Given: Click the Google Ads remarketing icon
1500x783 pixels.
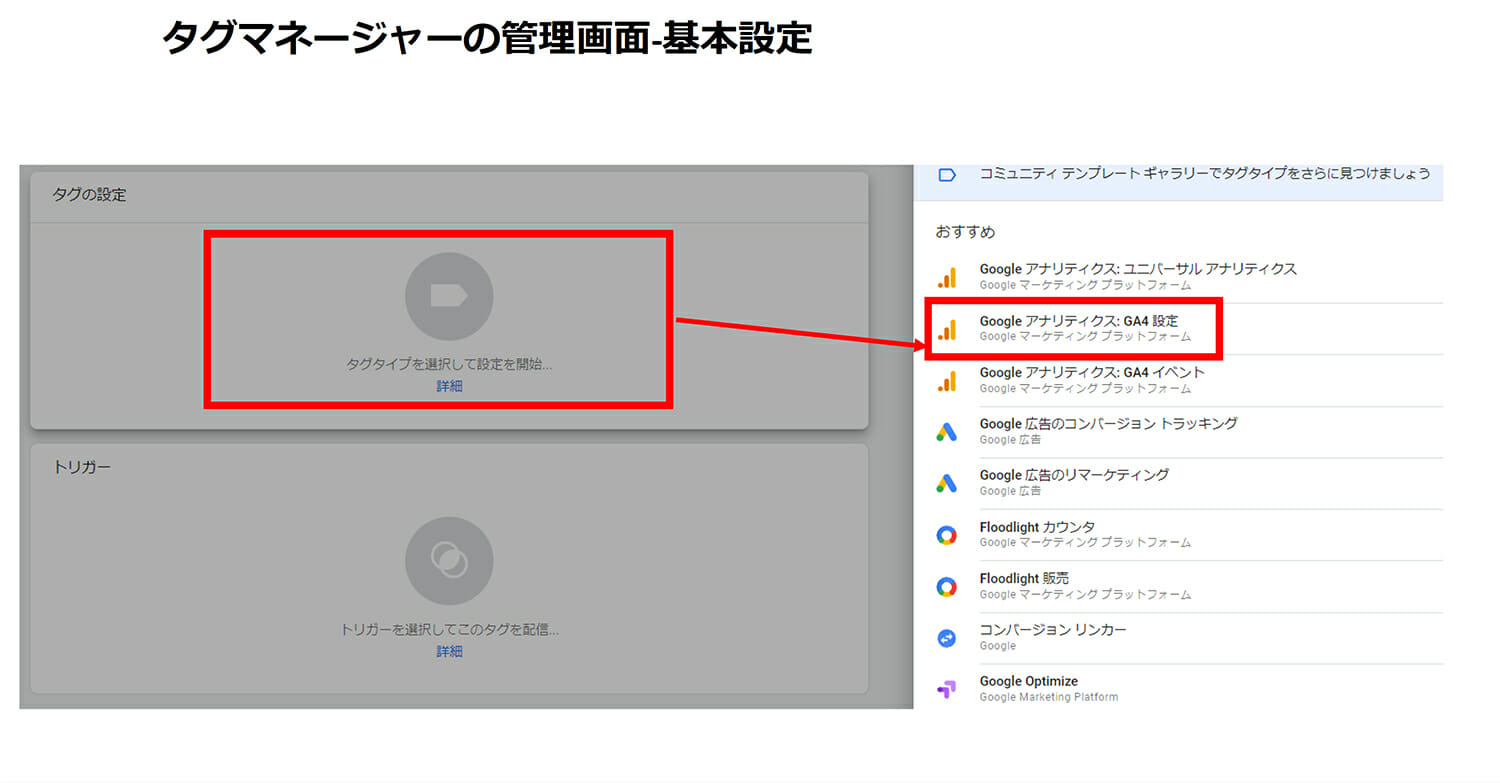Looking at the screenshot, I should (x=947, y=484).
